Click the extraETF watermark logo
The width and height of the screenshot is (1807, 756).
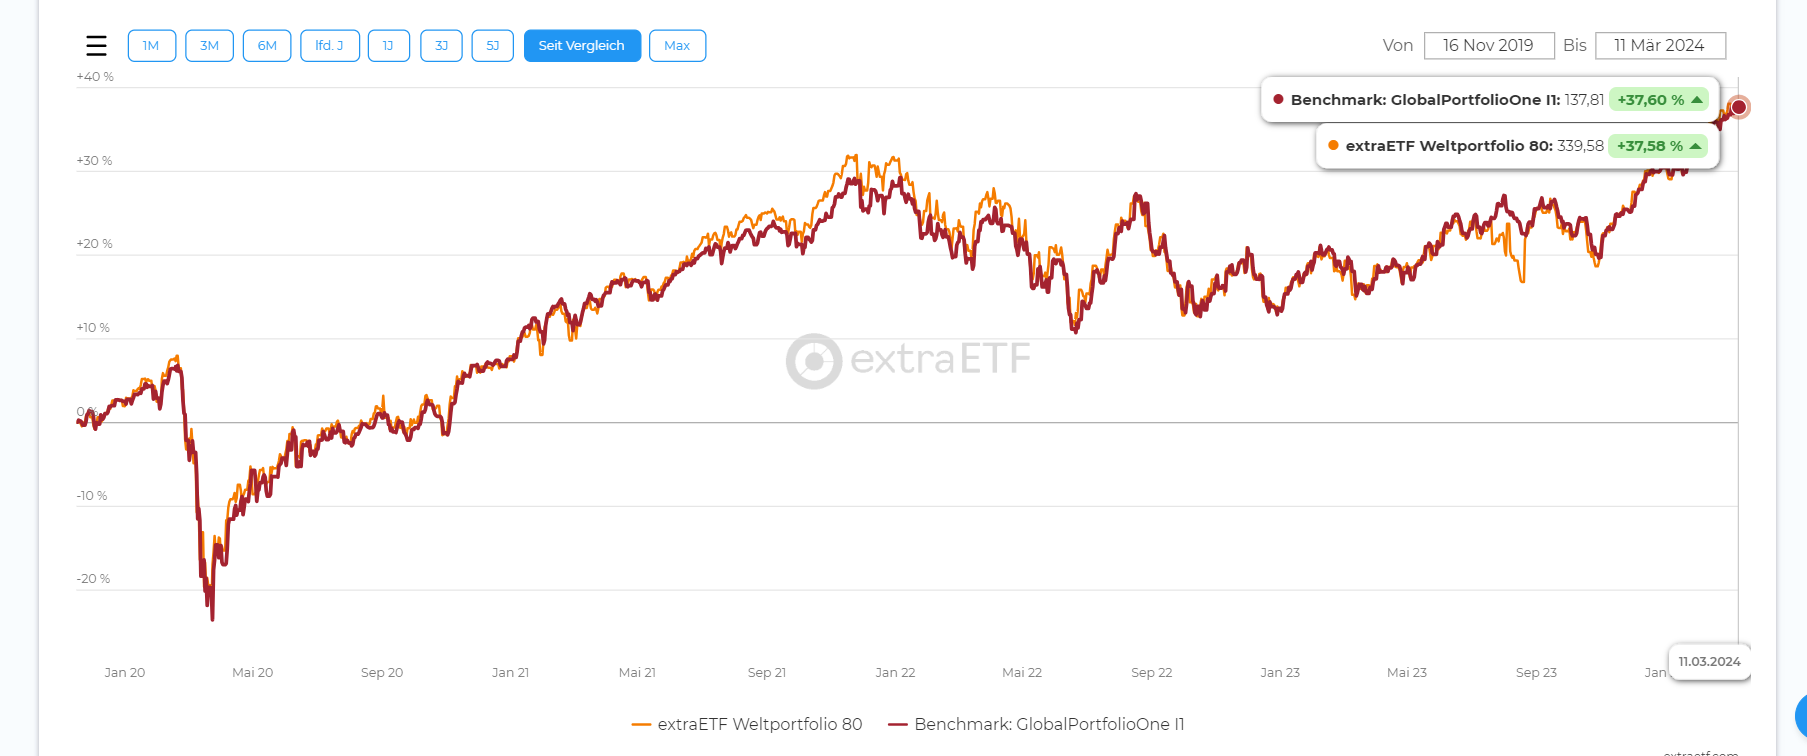pyautogui.click(x=907, y=360)
